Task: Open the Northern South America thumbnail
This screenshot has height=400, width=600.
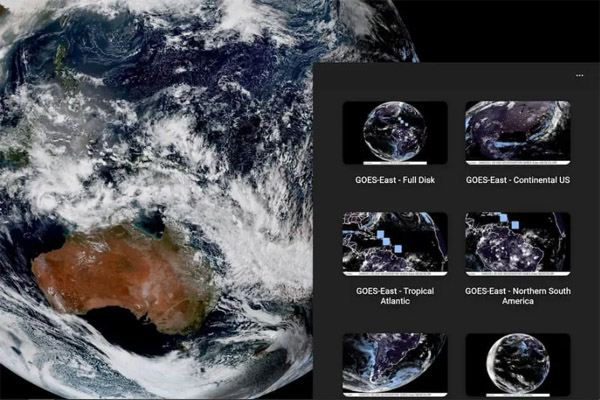Action: pos(518,244)
